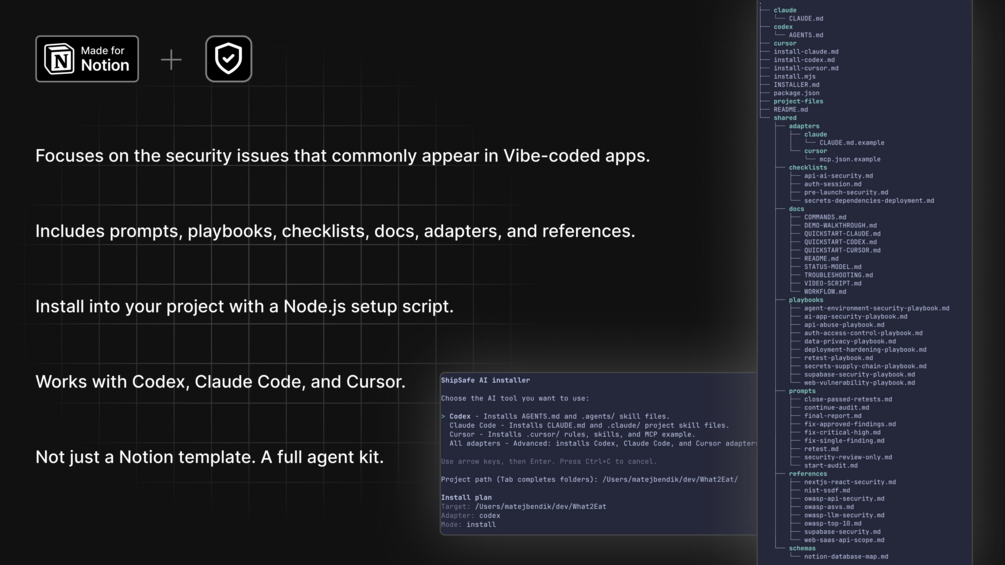Click the Project path line in the installer

tap(589, 479)
